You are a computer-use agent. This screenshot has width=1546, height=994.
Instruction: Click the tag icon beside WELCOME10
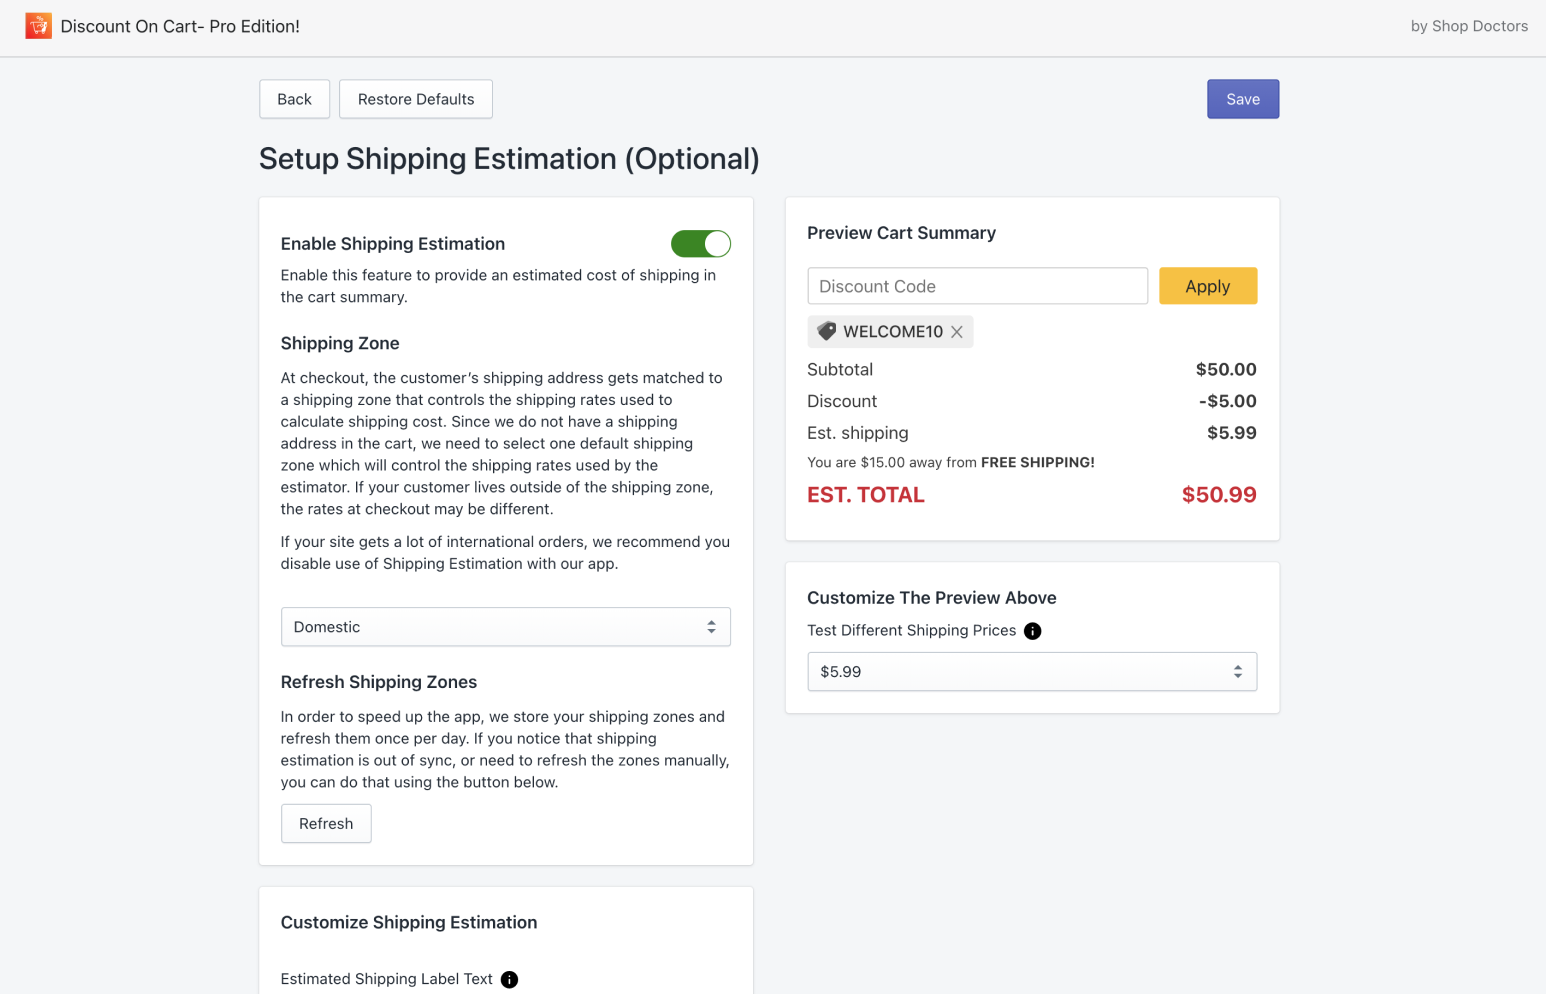pyautogui.click(x=826, y=331)
